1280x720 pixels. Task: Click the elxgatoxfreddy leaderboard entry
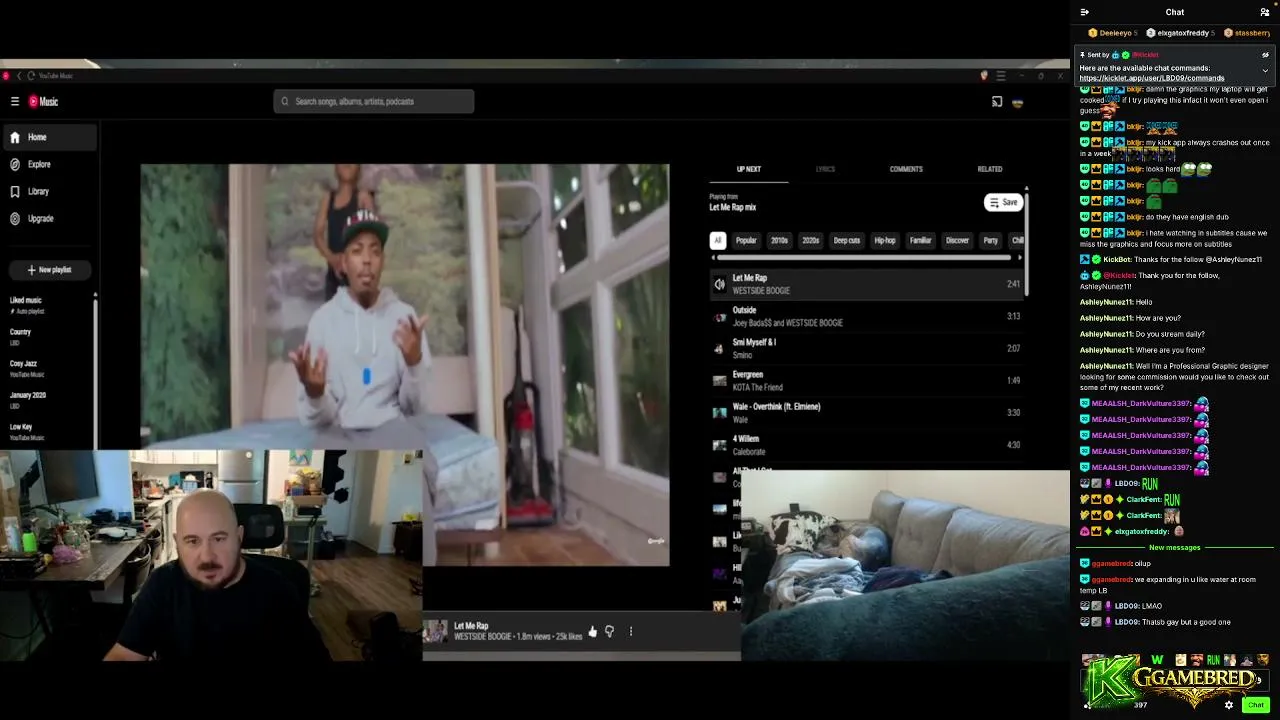(1181, 33)
